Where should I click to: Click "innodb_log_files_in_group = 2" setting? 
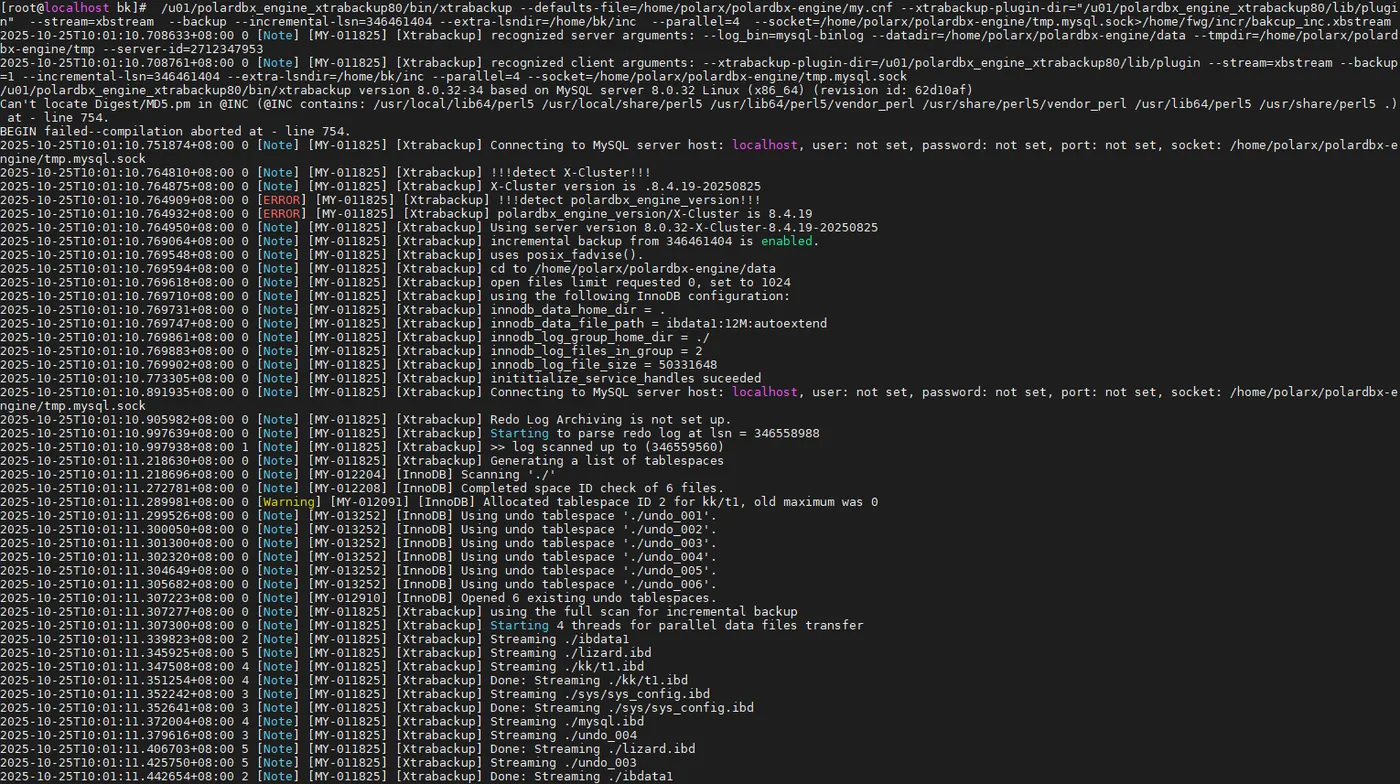(596, 351)
